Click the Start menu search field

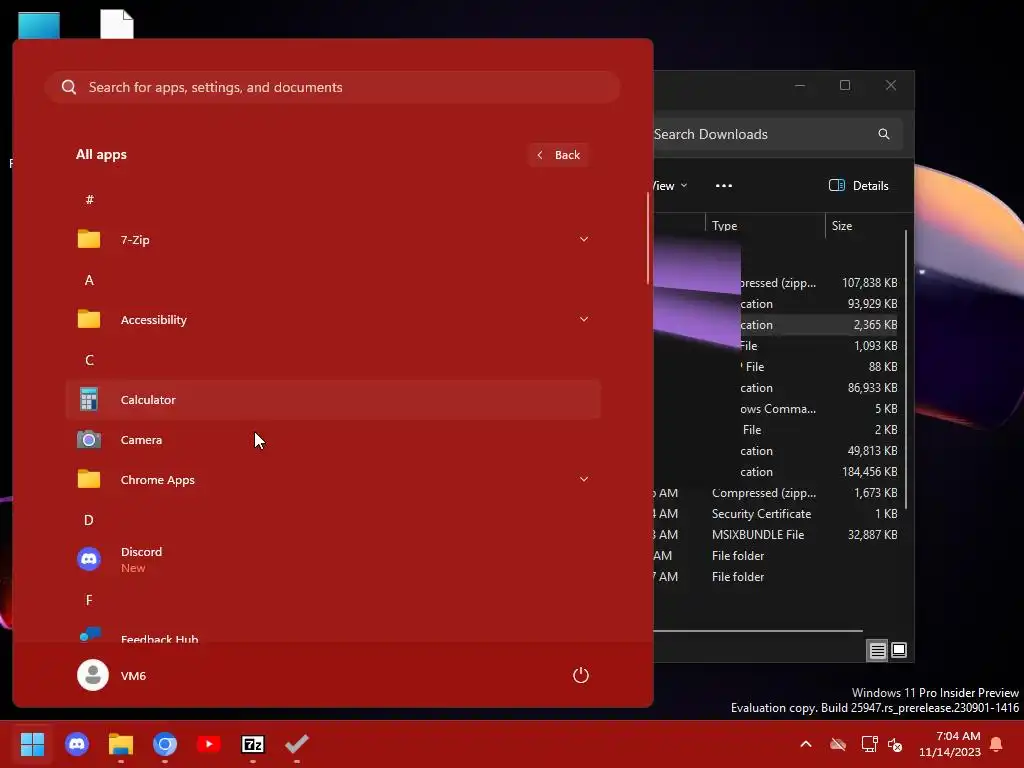tap(333, 87)
